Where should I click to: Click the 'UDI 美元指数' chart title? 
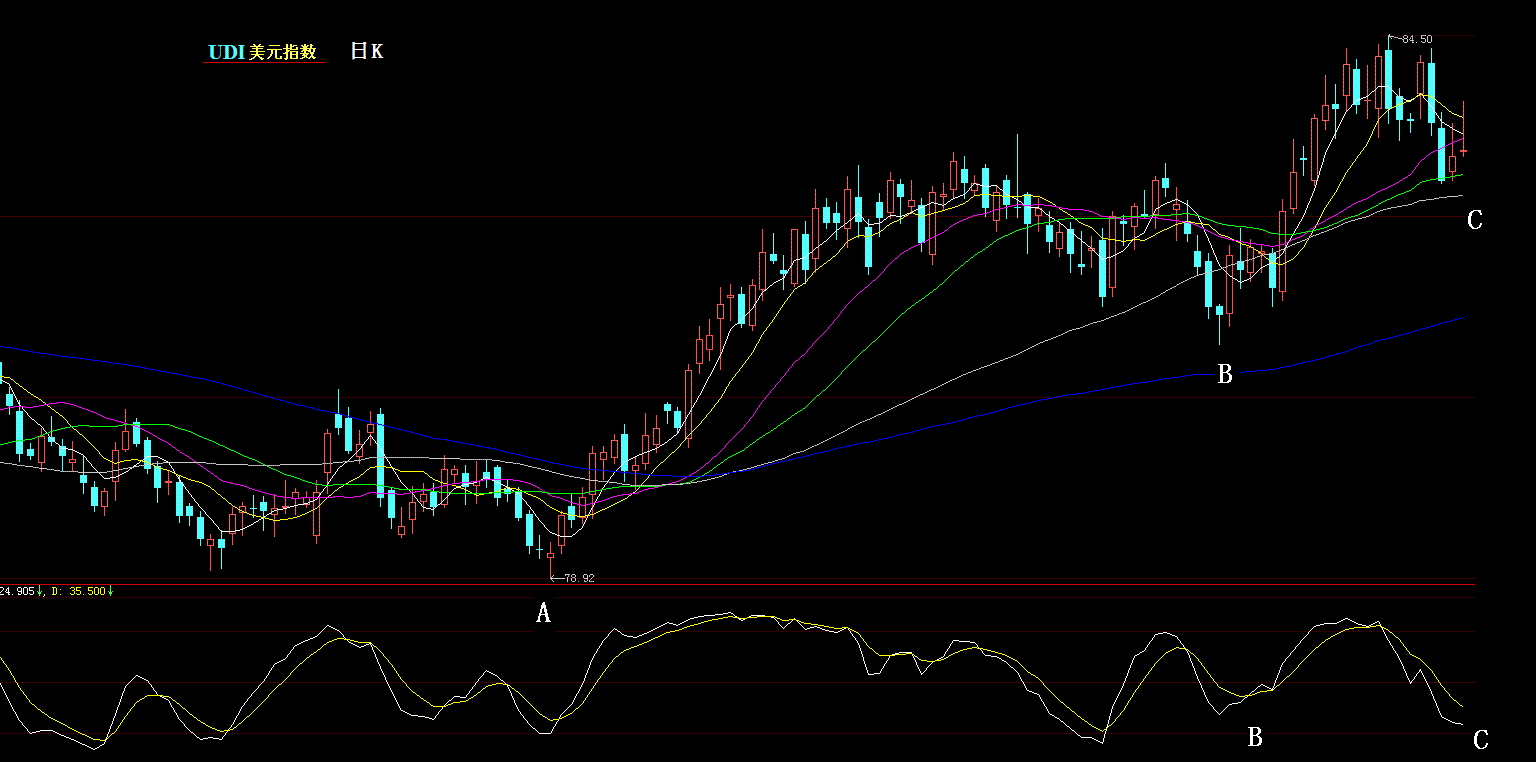(262, 52)
